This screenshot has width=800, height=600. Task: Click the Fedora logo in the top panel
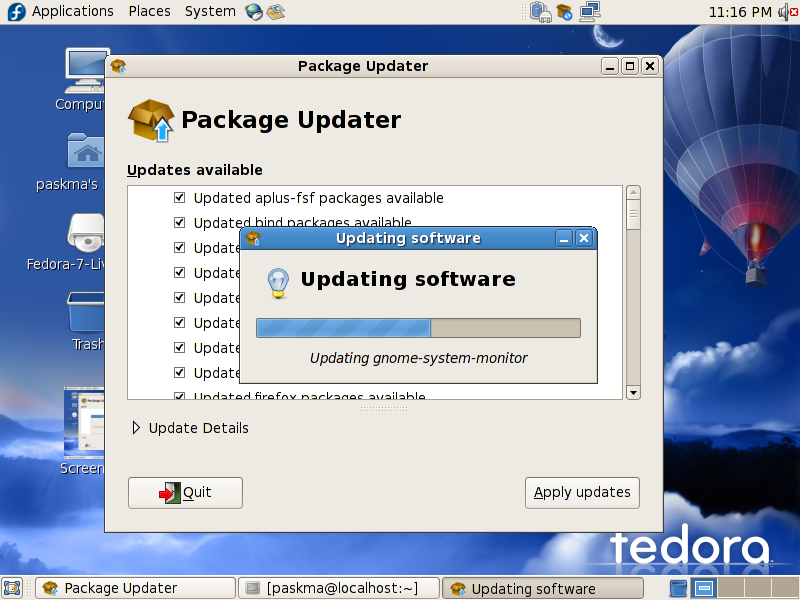point(16,11)
